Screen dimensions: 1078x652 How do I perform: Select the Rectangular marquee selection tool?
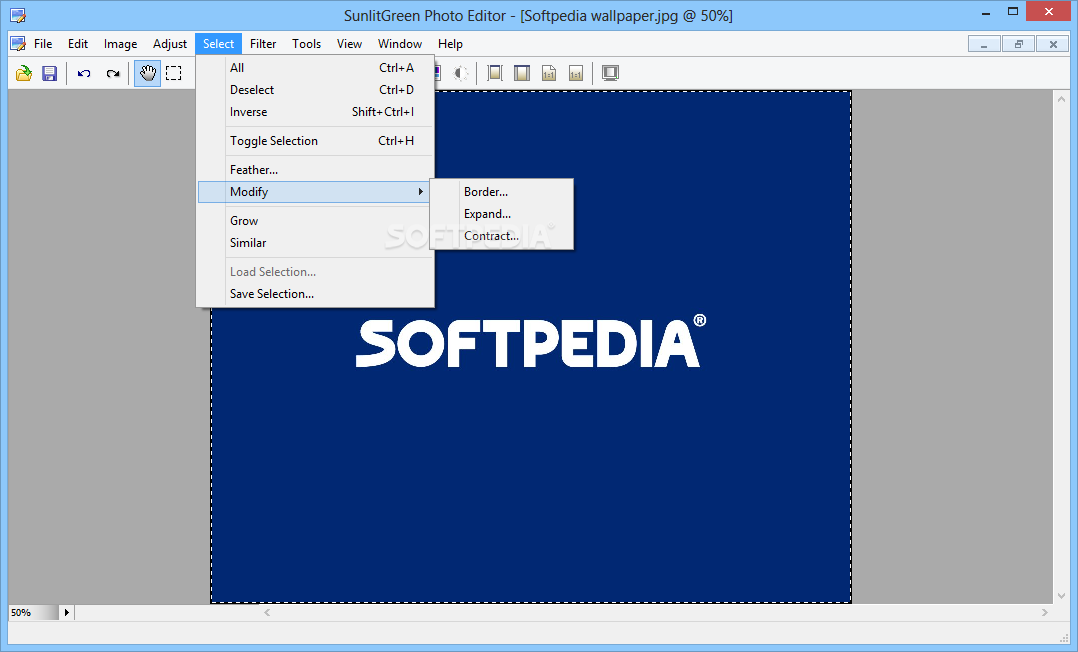174,73
